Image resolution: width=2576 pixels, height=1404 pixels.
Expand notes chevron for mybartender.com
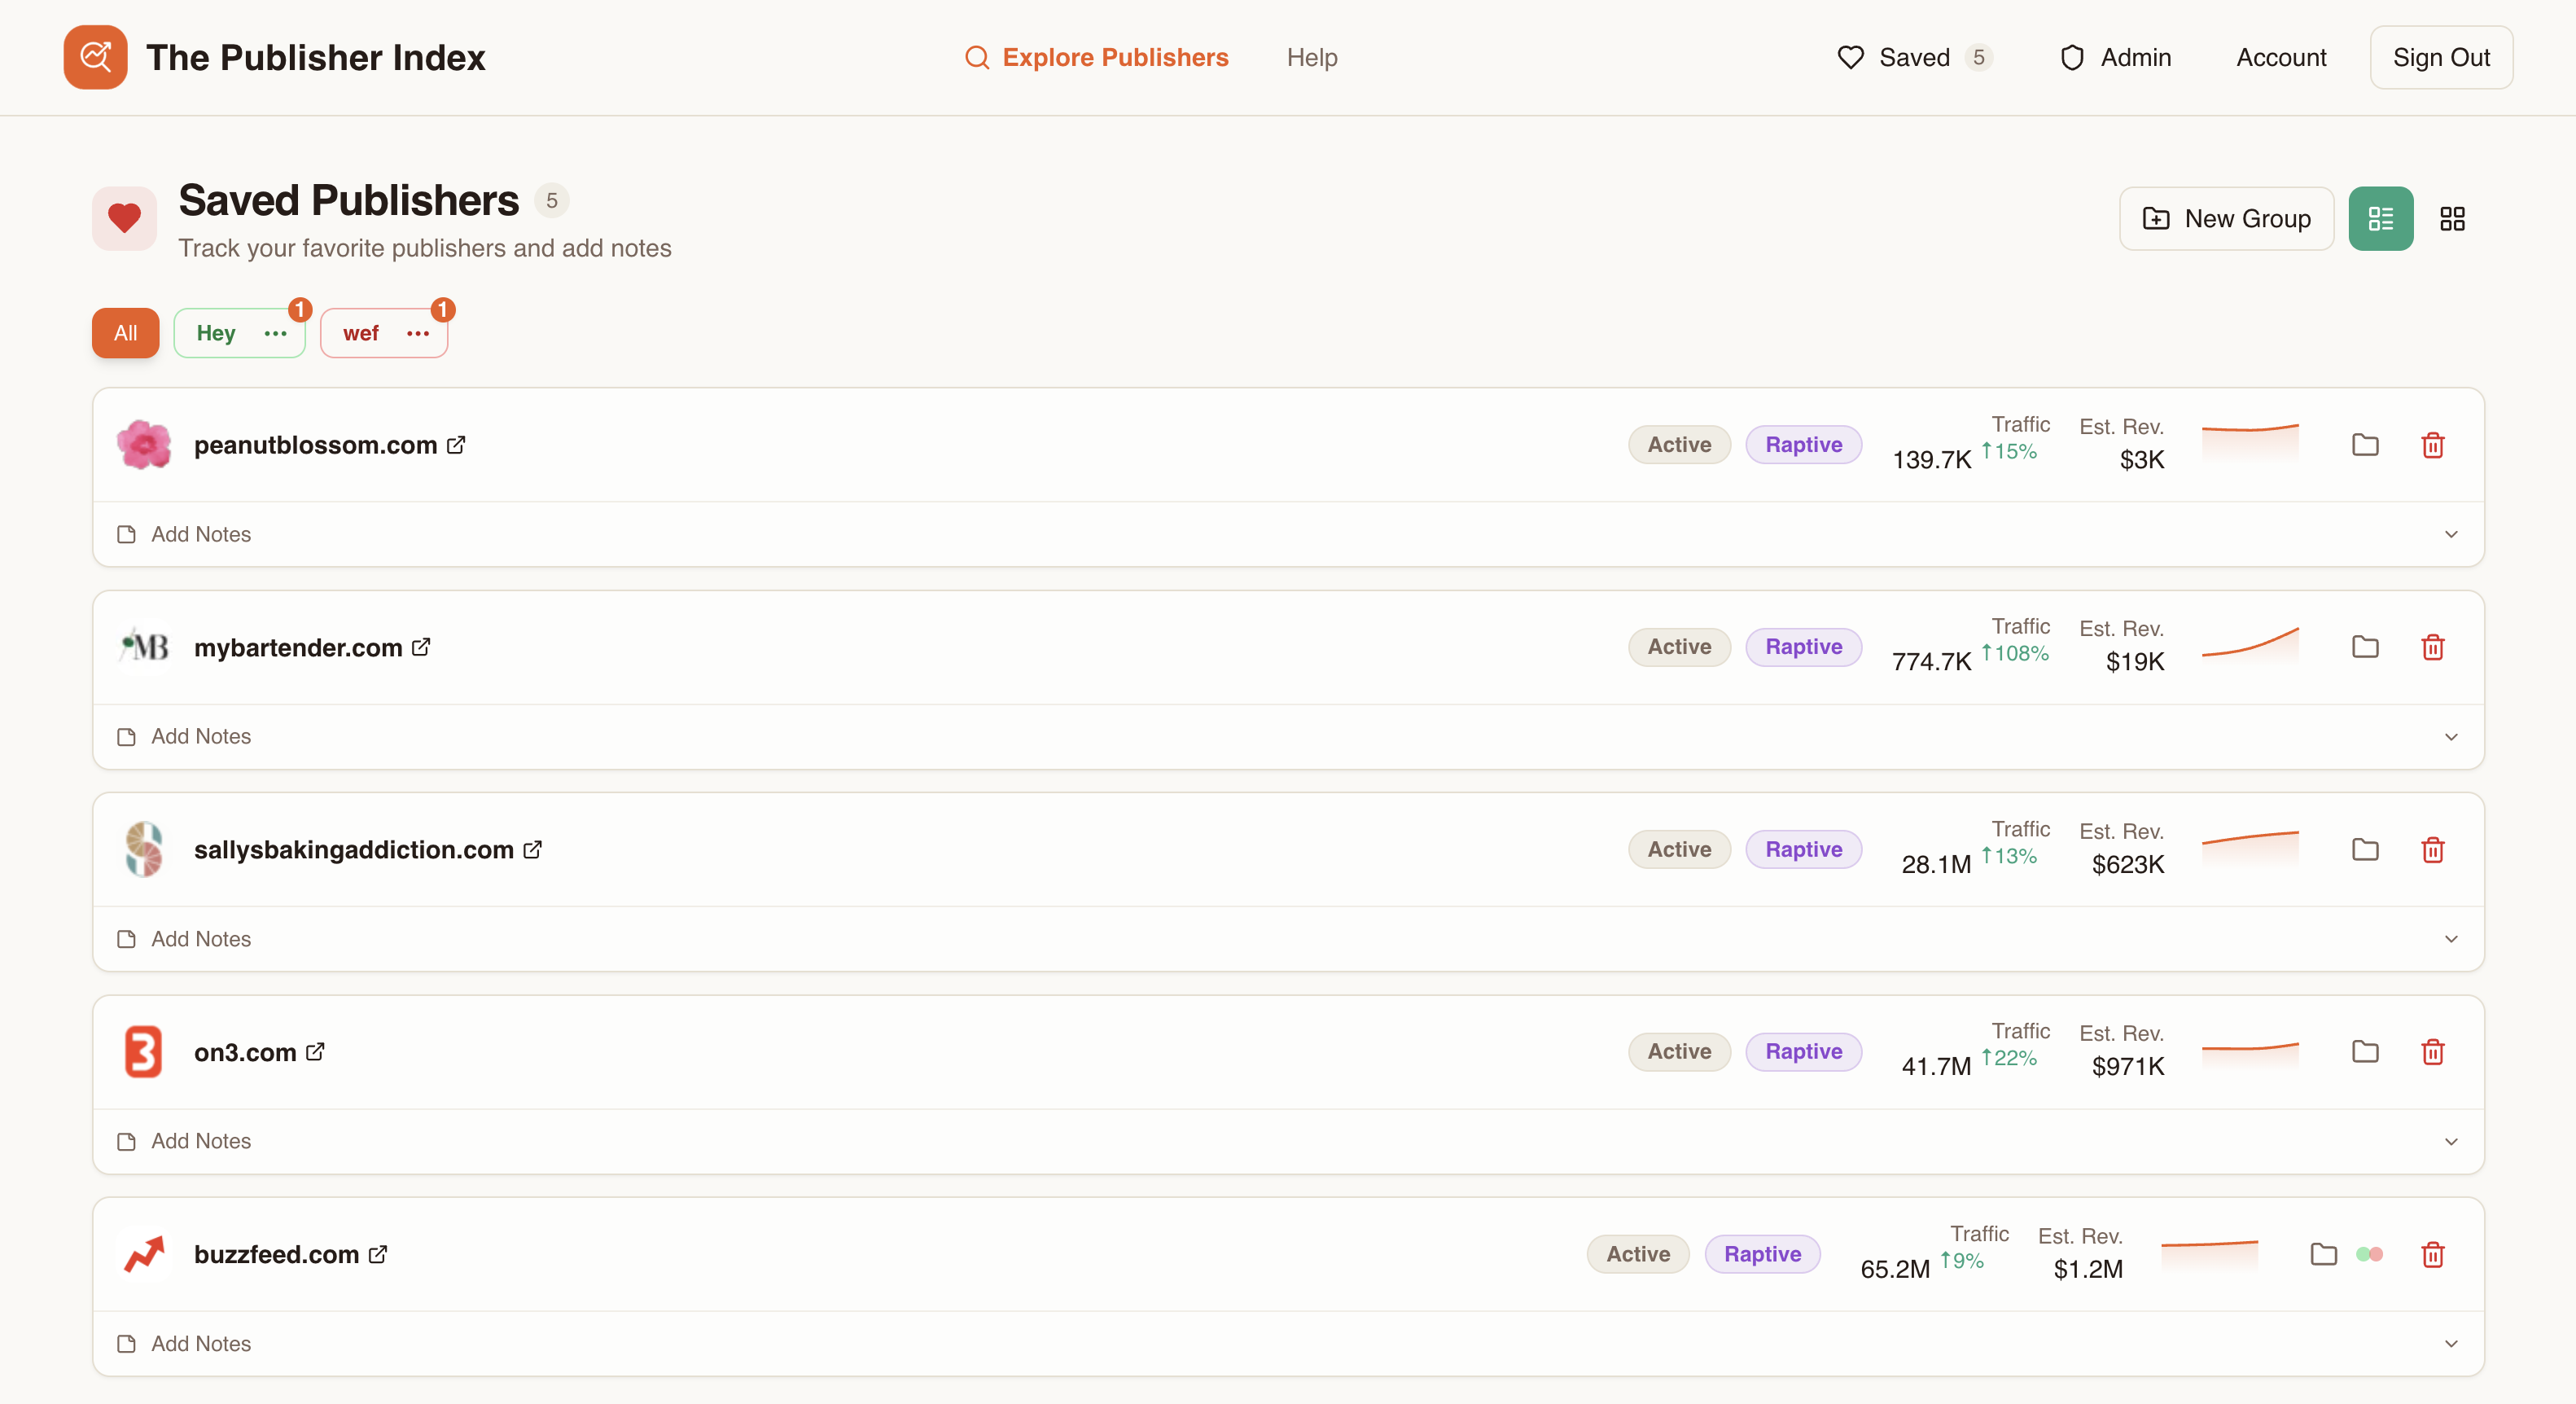click(x=2451, y=737)
